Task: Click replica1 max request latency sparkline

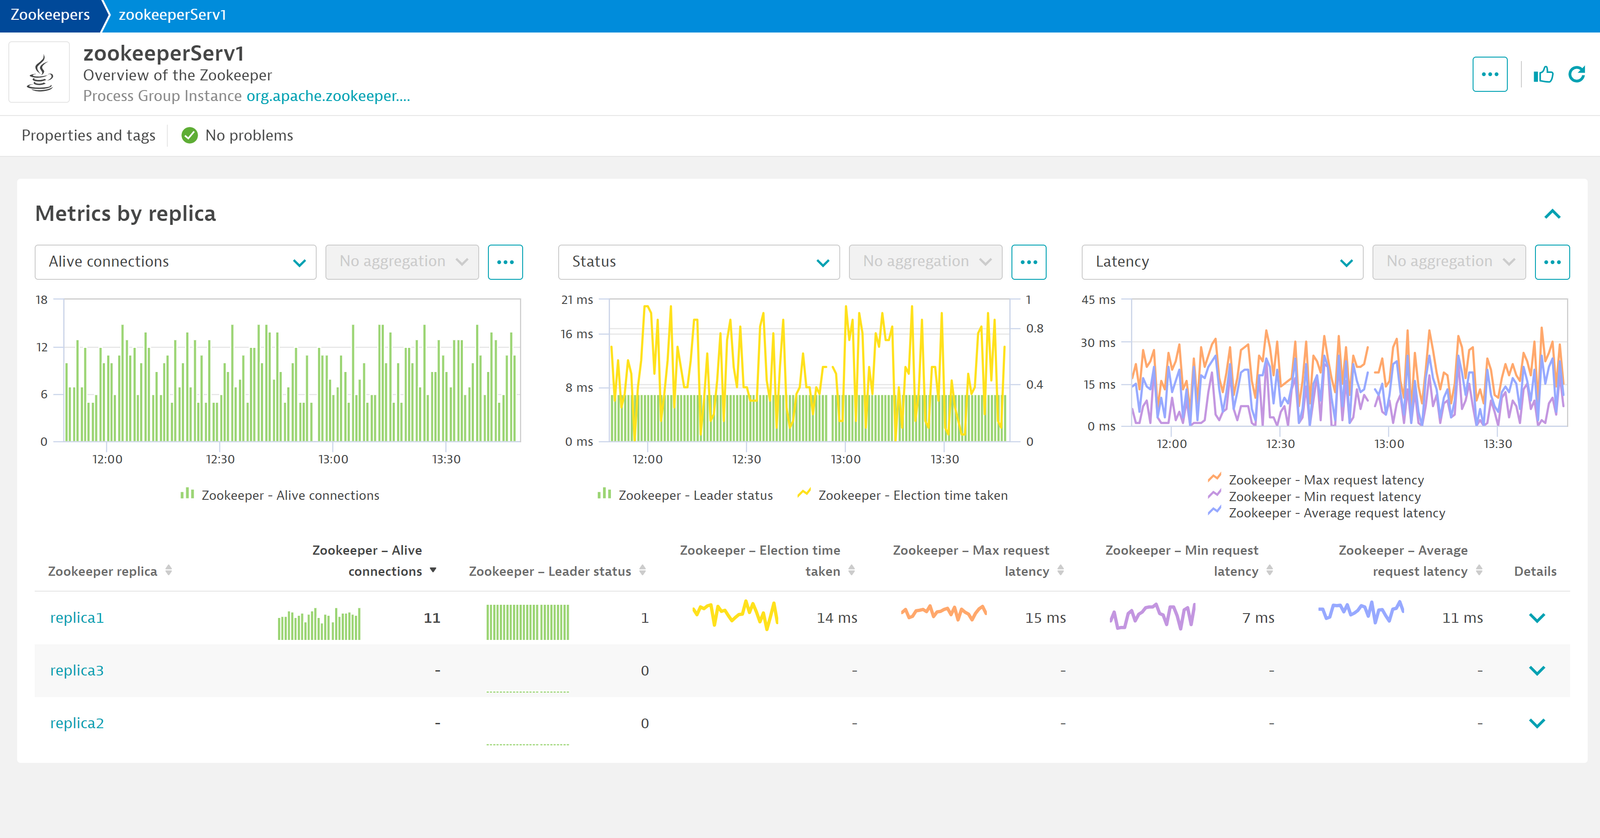Action: point(944,612)
